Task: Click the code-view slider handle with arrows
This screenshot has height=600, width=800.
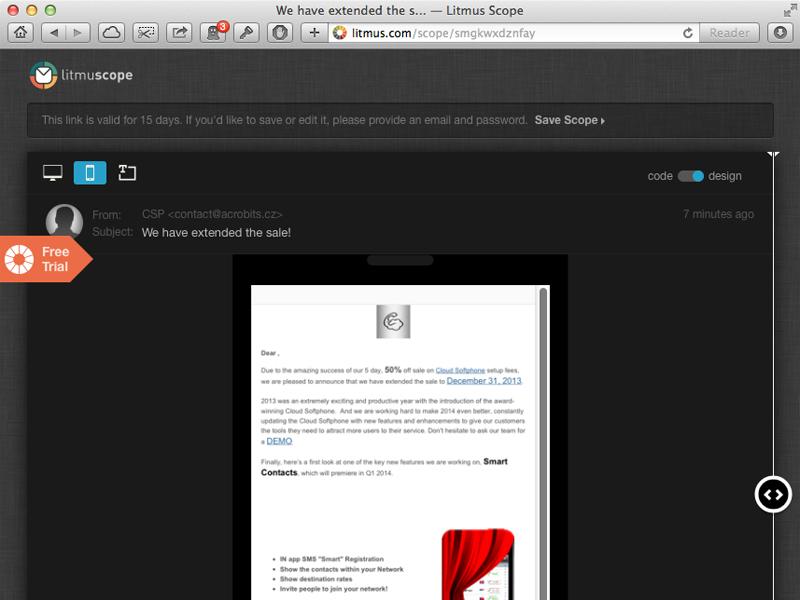Action: (773, 494)
